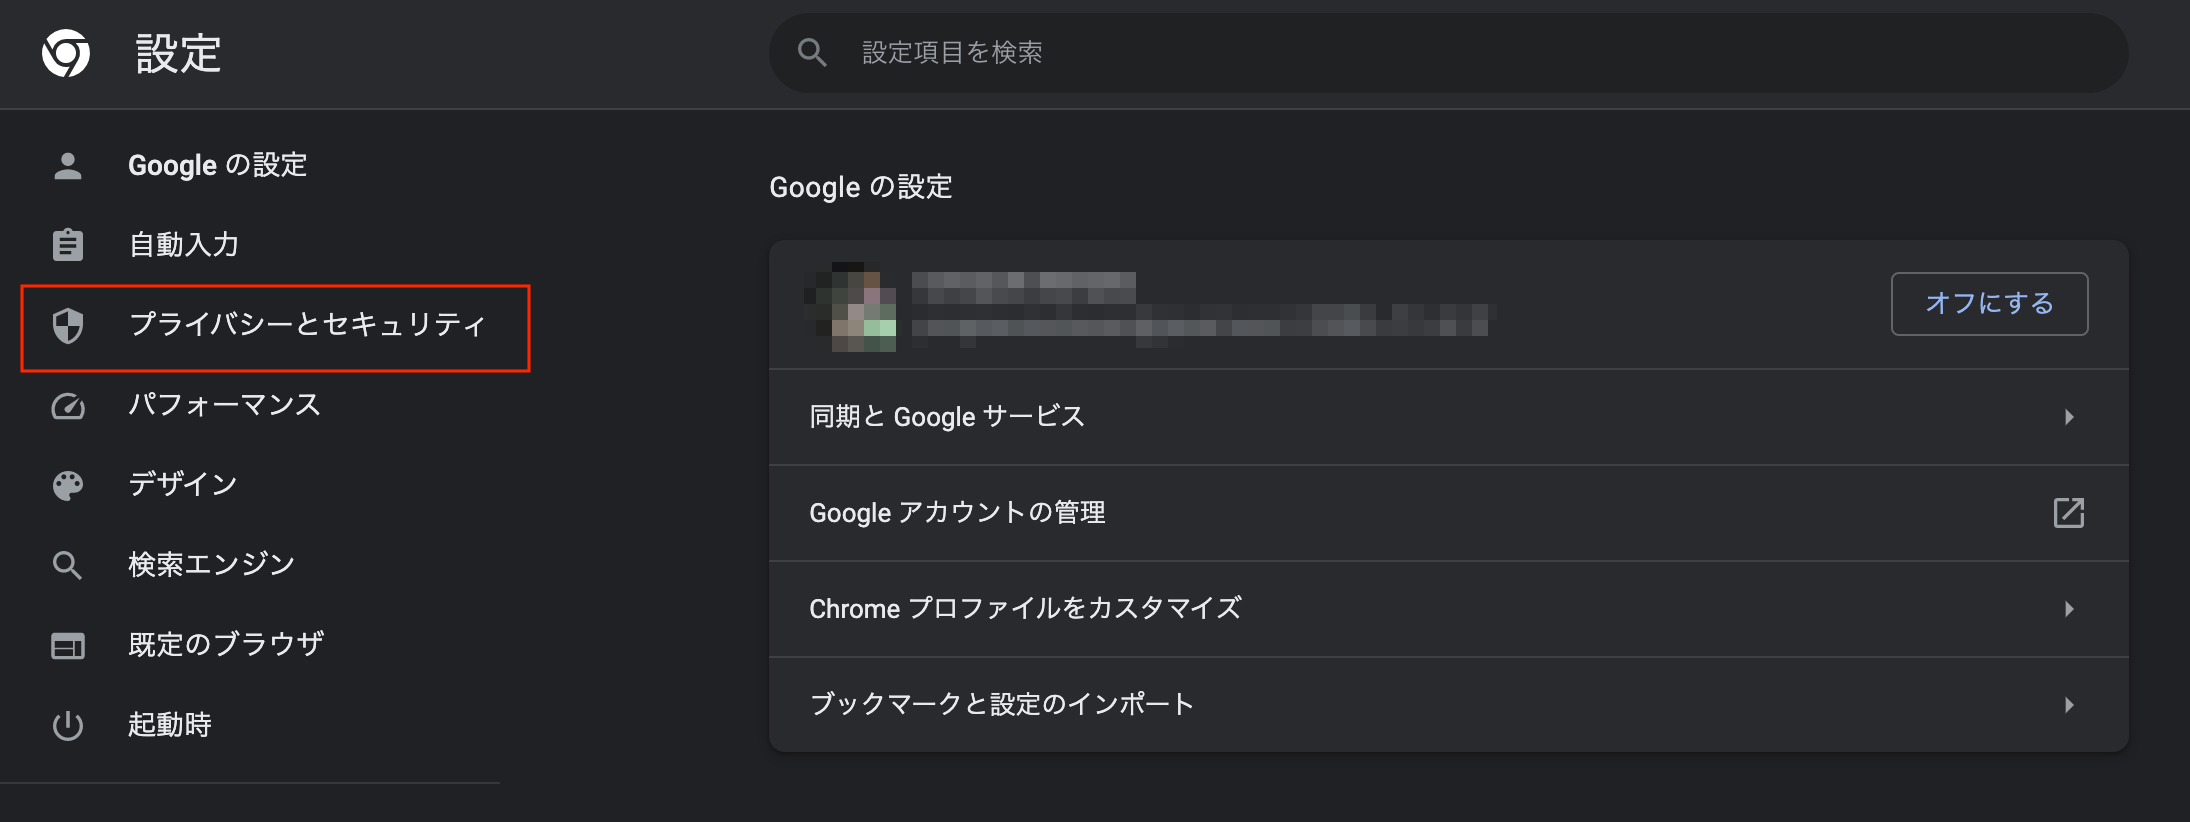The width and height of the screenshot is (2190, 822).
Task: Click the shield icon for privacy and security
Action: click(68, 325)
